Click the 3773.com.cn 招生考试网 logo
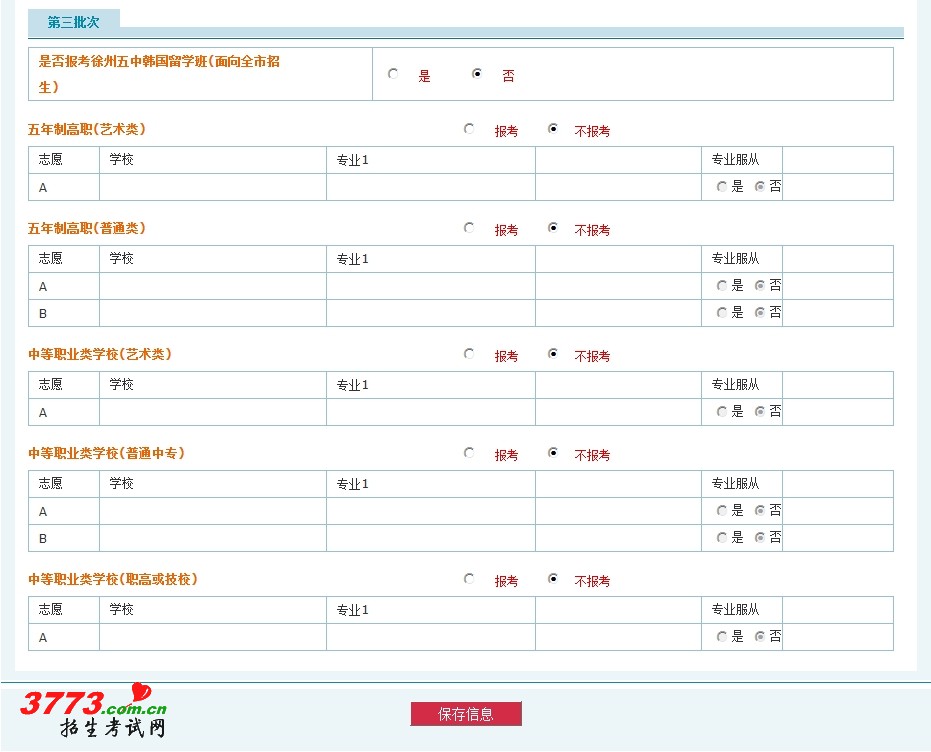 click(x=92, y=712)
